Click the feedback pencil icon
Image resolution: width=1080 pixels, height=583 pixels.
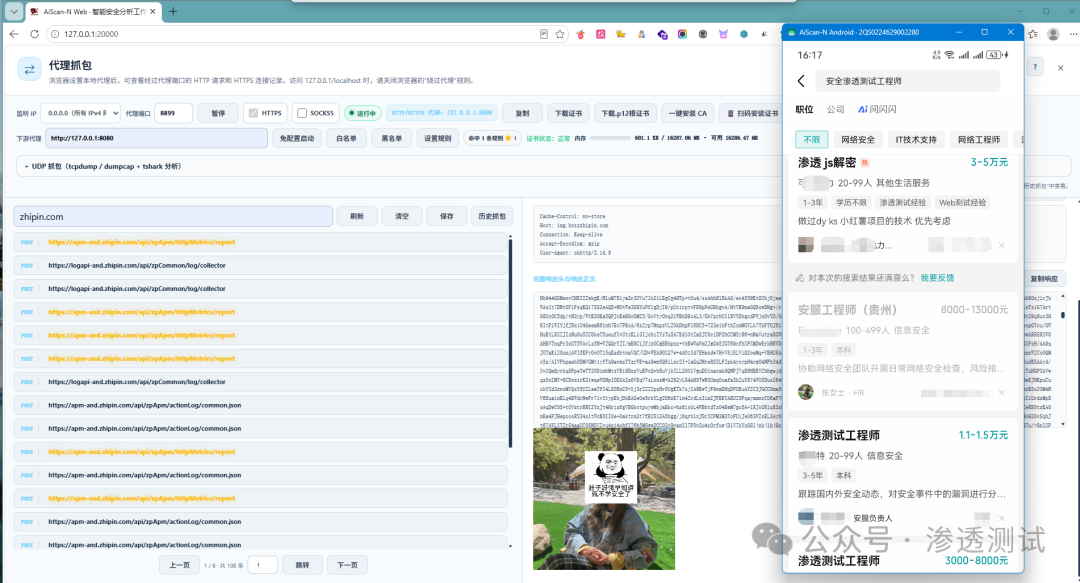click(x=800, y=278)
